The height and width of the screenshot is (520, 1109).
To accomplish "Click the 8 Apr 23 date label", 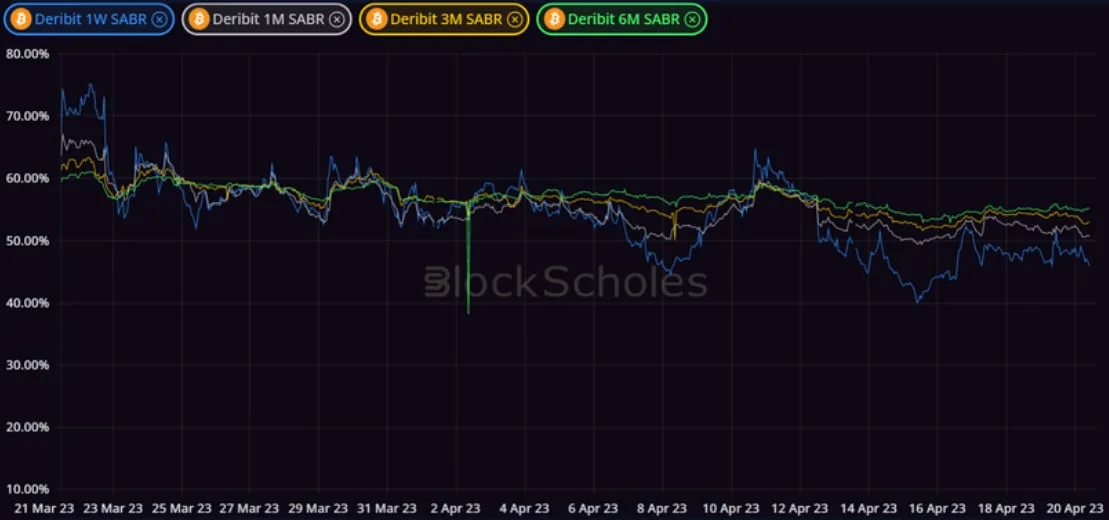I will coord(661,508).
